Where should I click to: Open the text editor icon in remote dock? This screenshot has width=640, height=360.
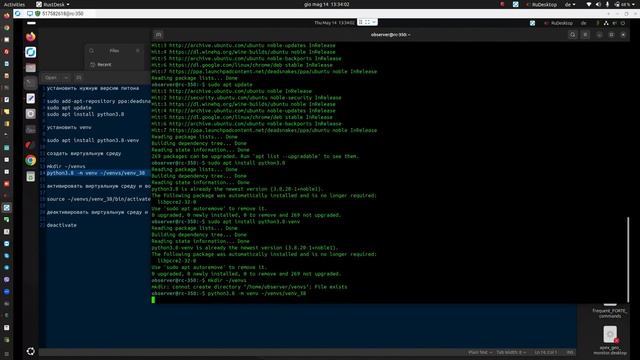pyautogui.click(x=31, y=98)
